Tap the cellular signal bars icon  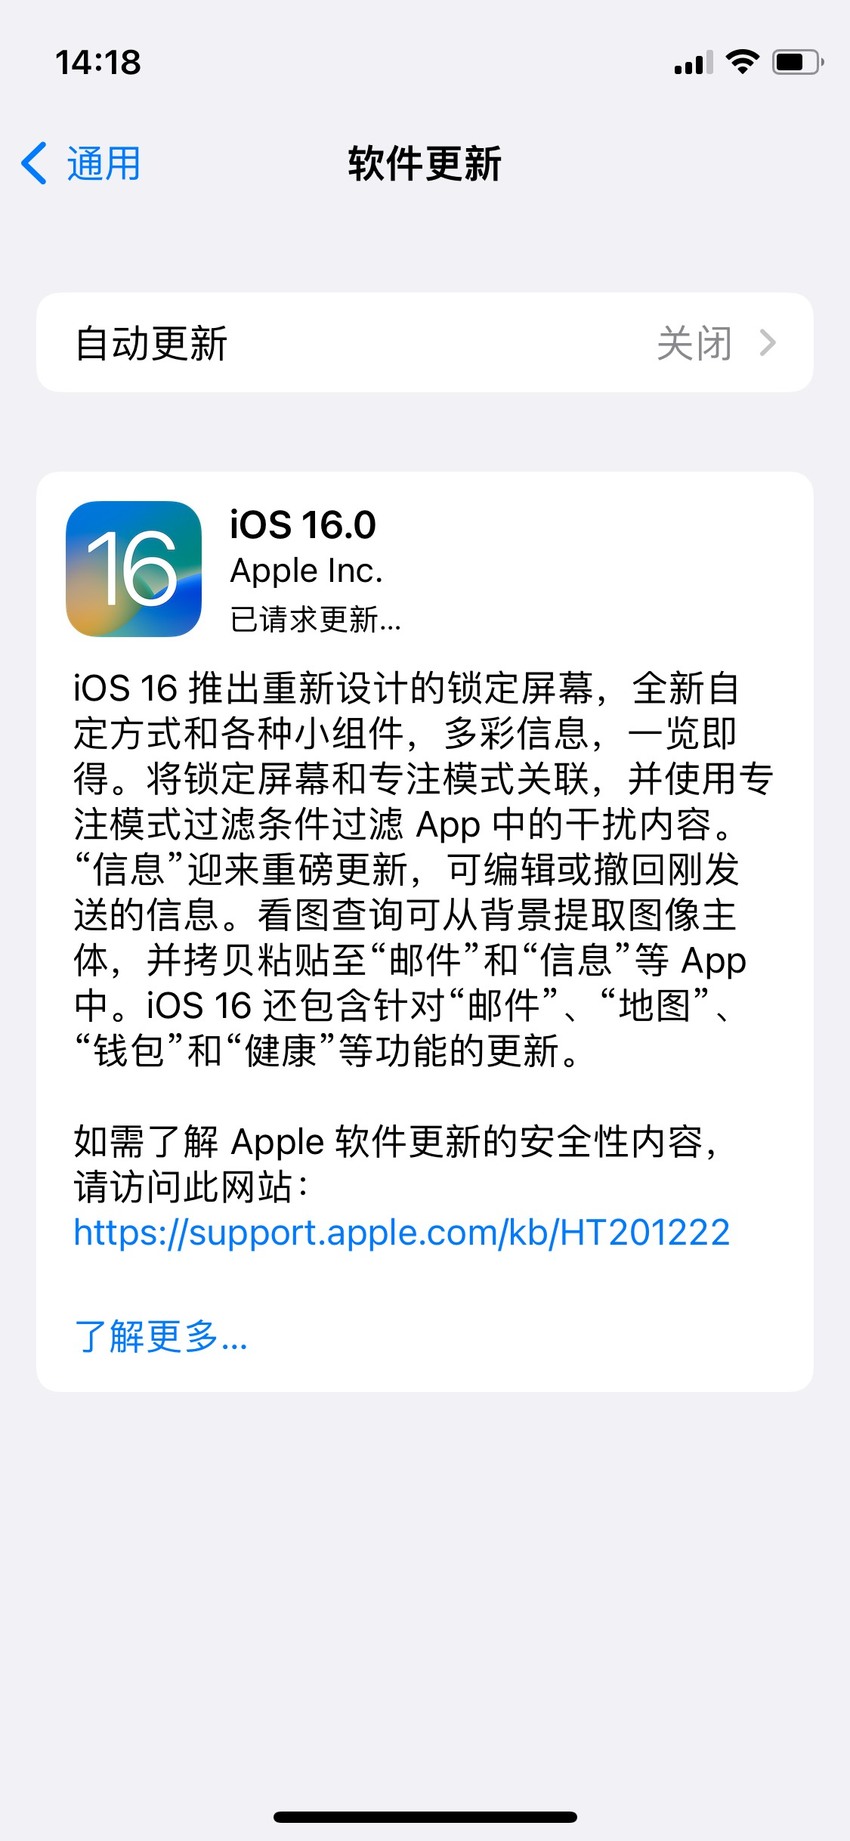(x=693, y=63)
